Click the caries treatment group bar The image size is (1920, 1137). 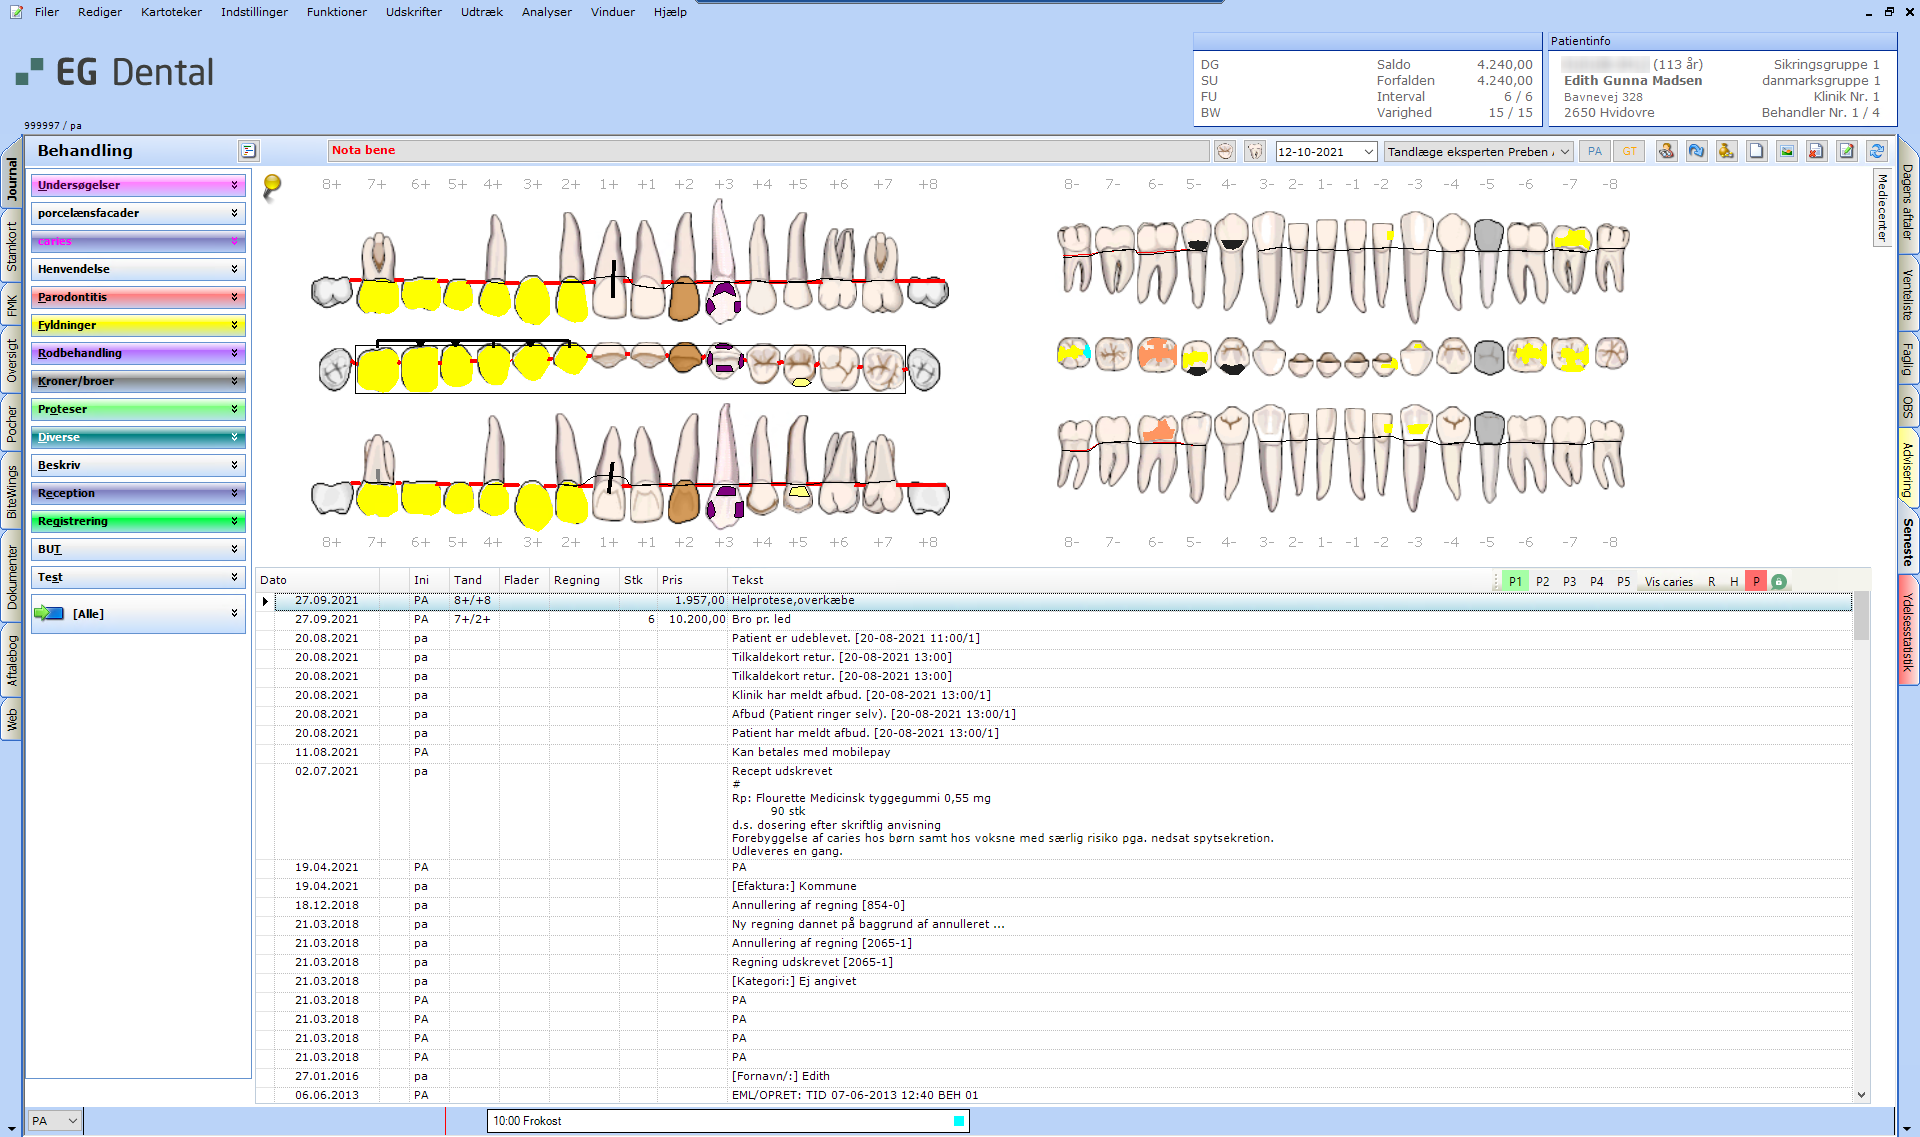[138, 241]
